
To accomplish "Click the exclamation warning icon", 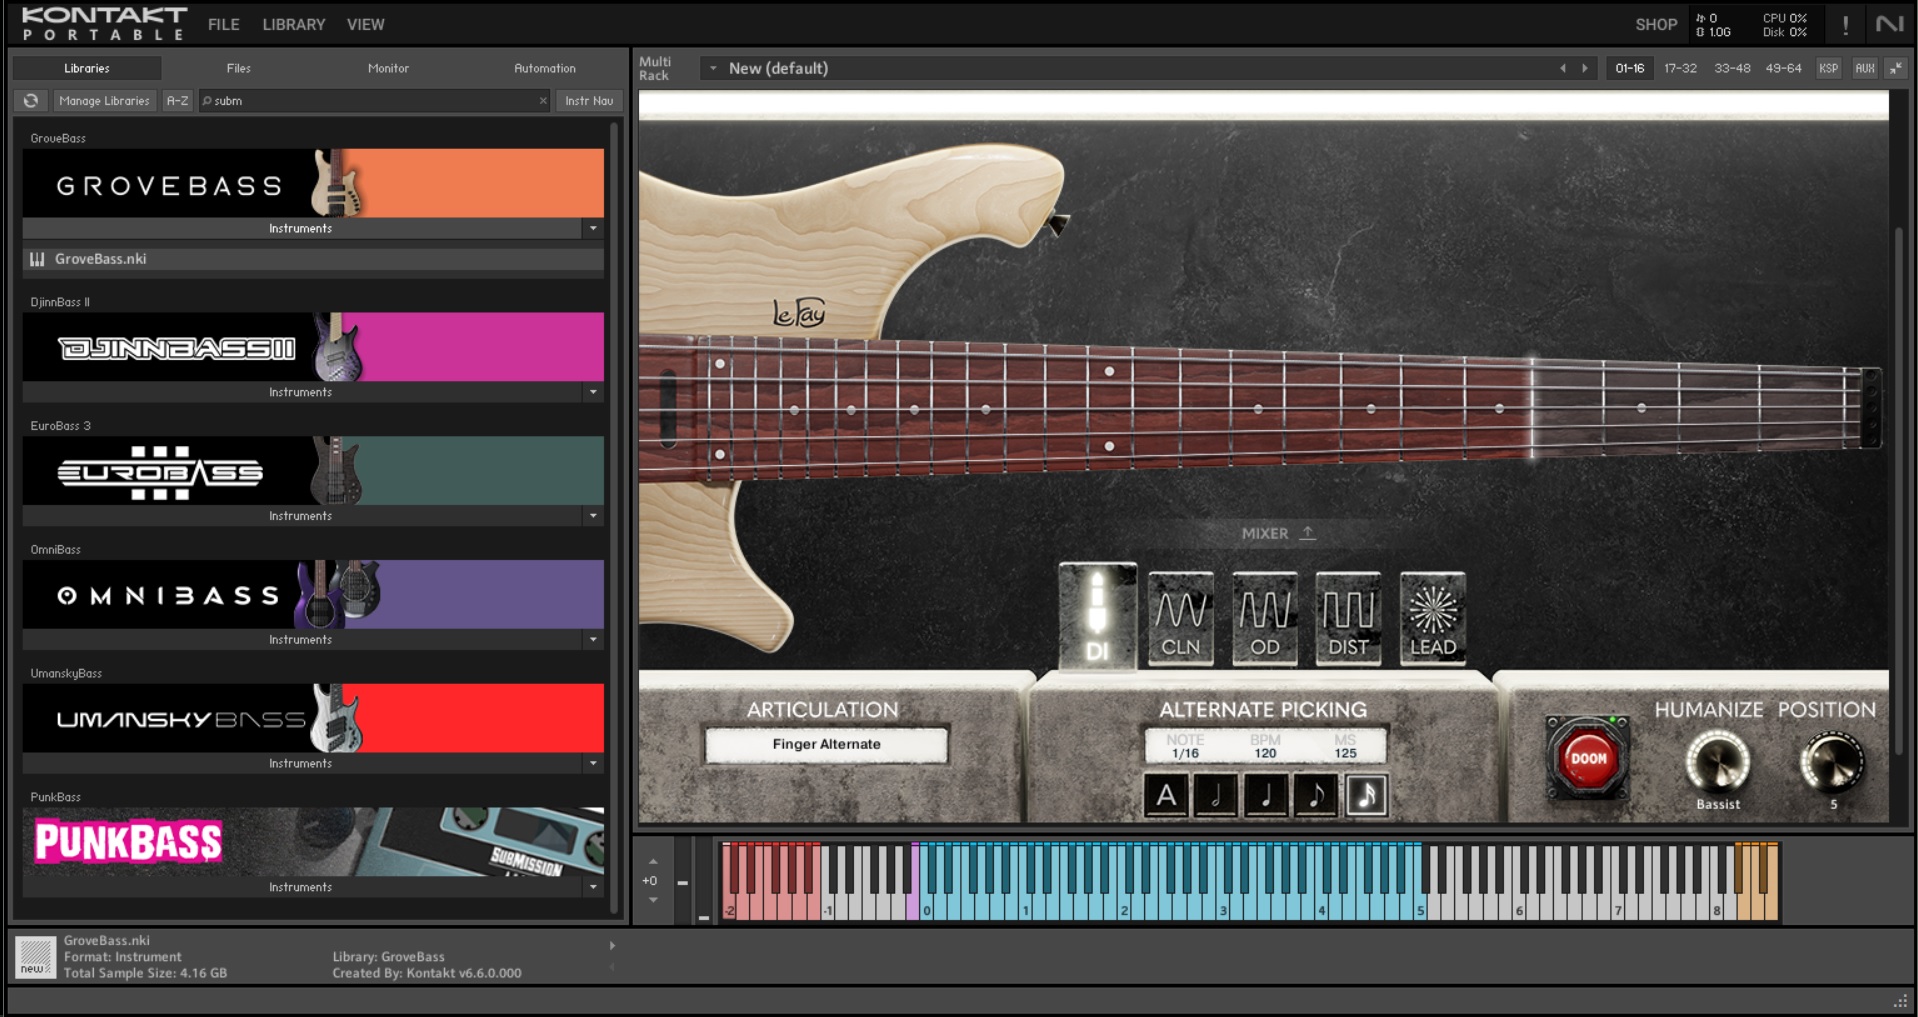I will pyautogui.click(x=1845, y=25).
